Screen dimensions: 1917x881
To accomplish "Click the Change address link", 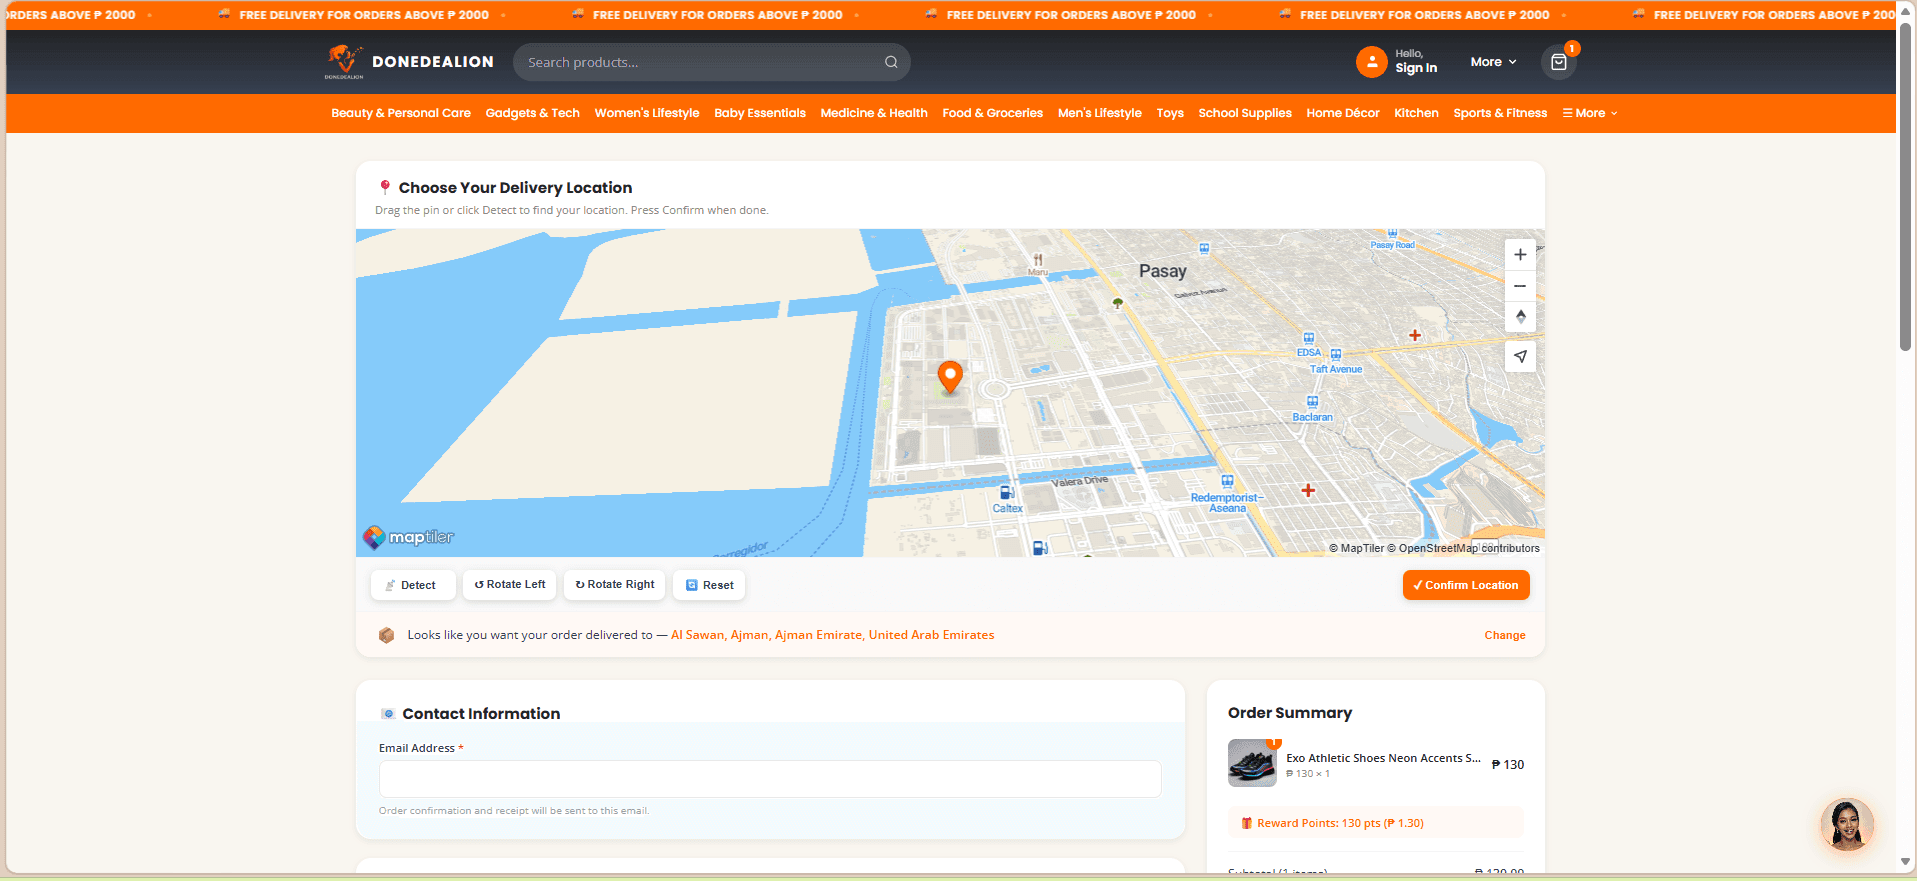I will 1505,635.
